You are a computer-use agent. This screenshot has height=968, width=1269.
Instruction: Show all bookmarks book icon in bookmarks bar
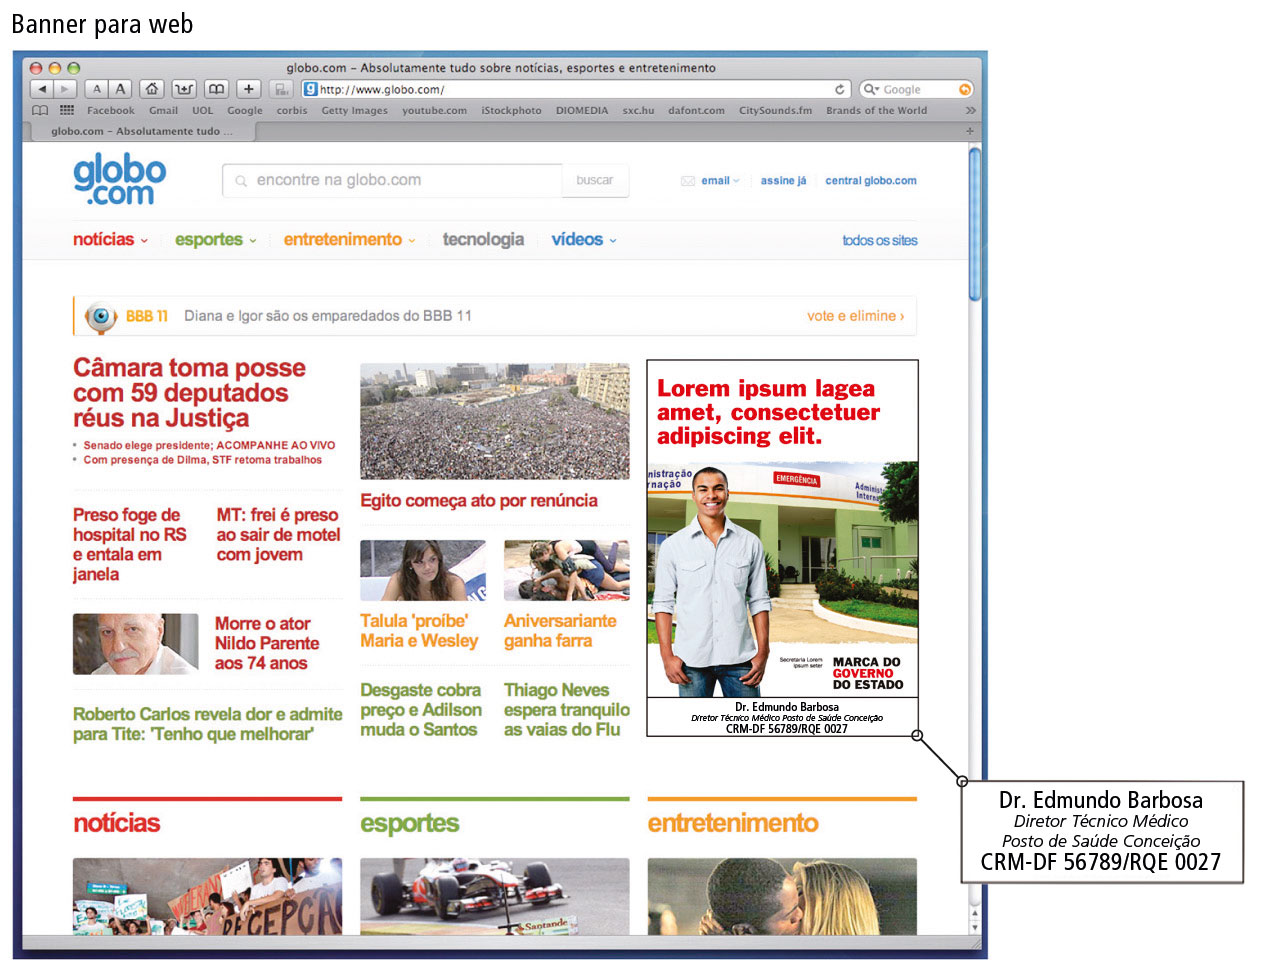[40, 110]
